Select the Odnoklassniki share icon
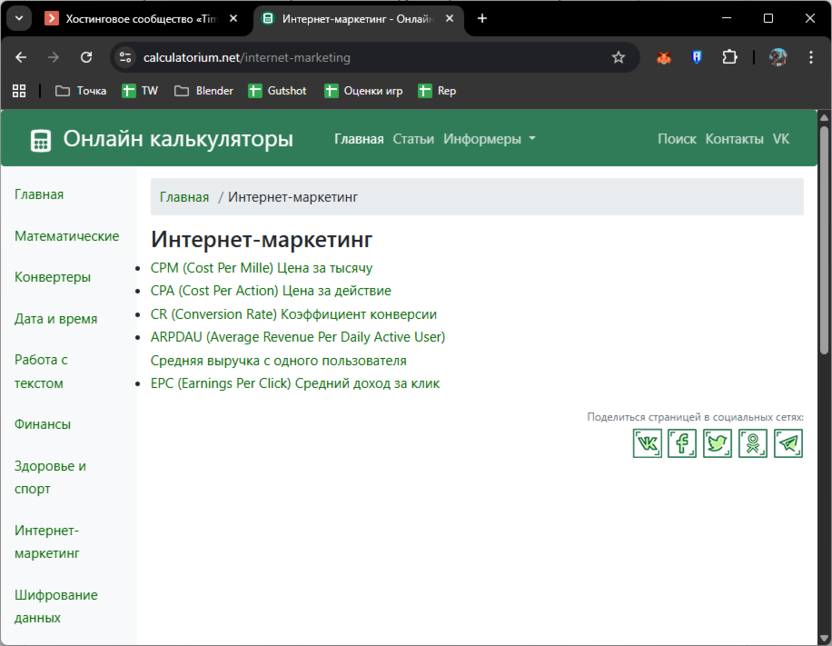Viewport: 832px width, 646px height. coord(752,443)
